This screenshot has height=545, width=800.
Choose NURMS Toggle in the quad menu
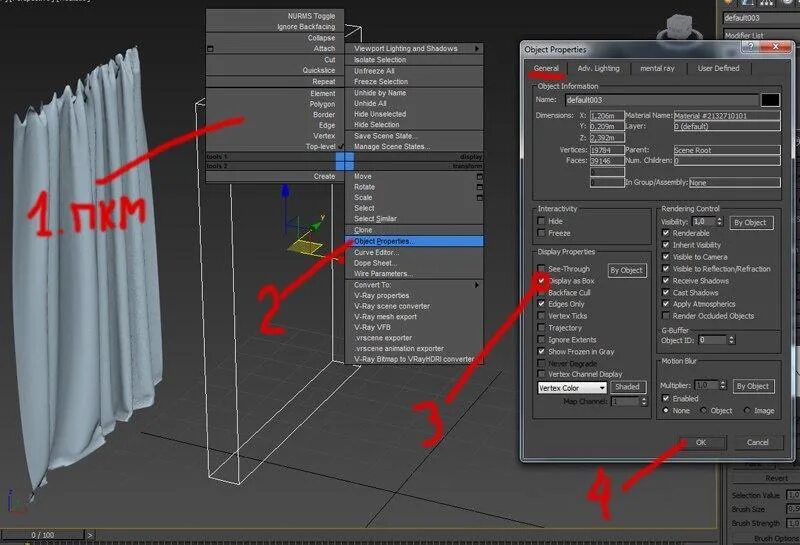click(x=275, y=16)
